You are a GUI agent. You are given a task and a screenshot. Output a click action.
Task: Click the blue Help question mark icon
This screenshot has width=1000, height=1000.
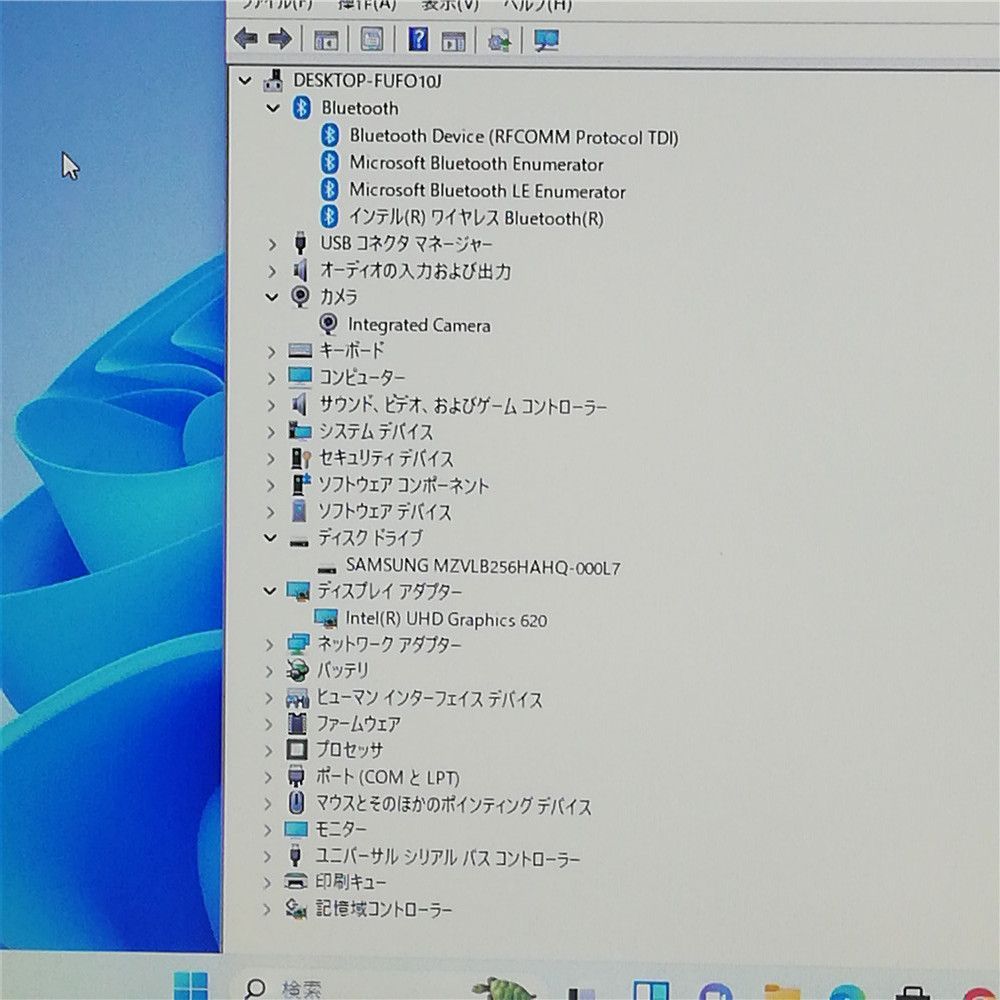pos(418,40)
